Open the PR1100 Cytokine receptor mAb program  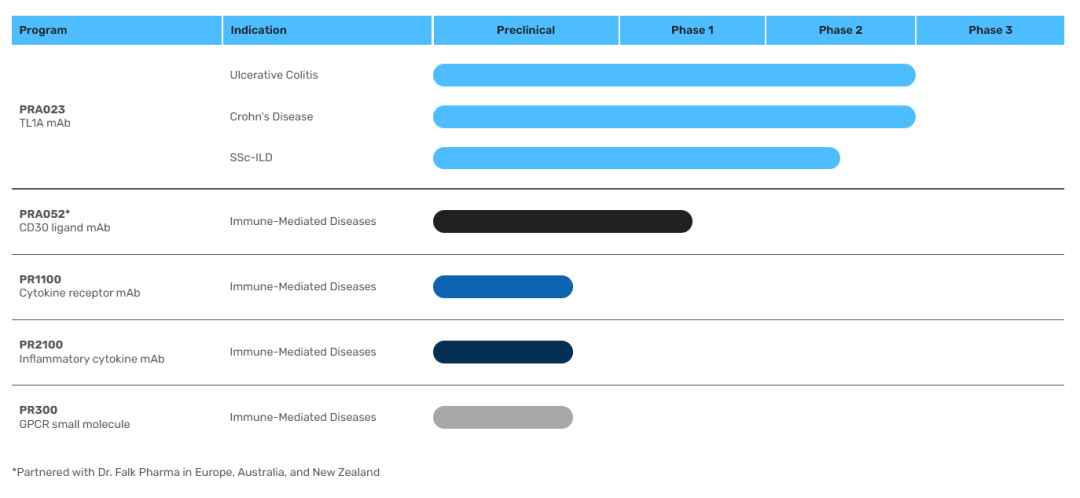tap(79, 286)
